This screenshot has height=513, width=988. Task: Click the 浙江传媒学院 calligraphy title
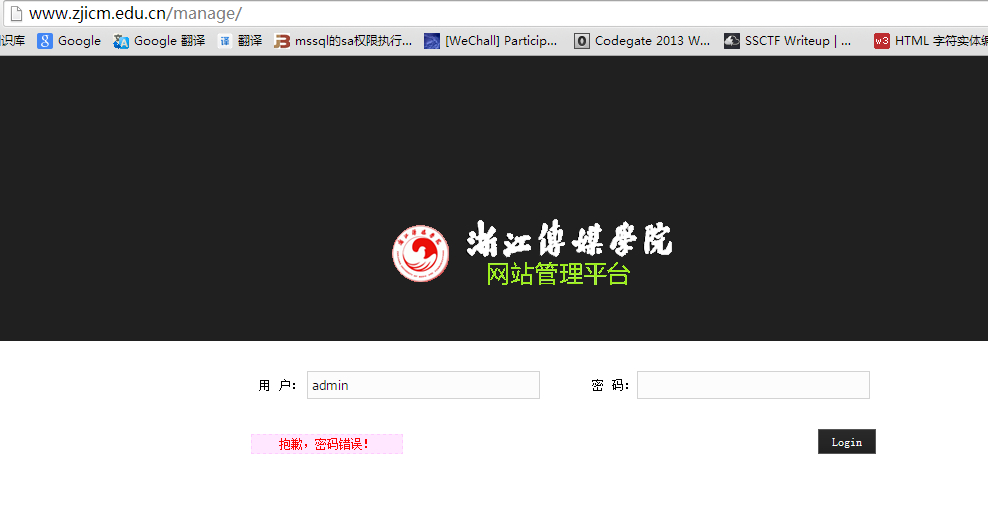click(x=570, y=239)
